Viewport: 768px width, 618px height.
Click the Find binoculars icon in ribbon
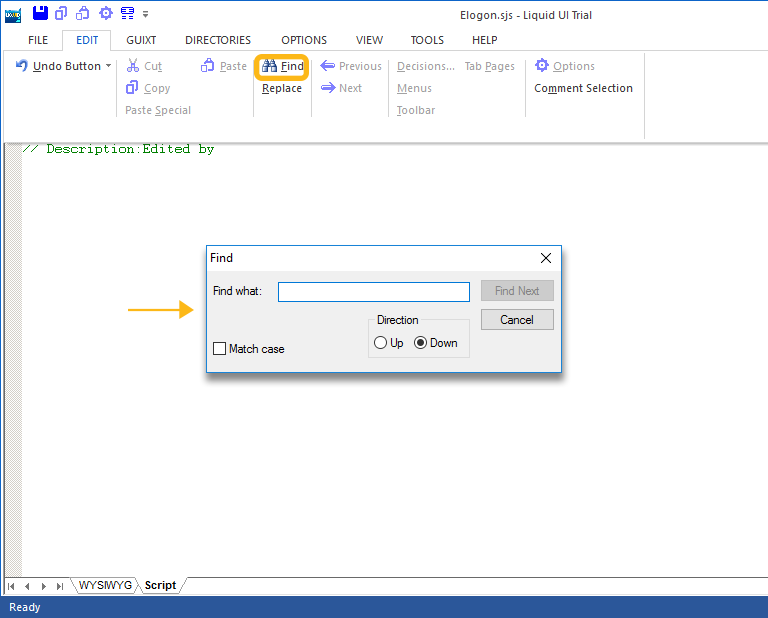[269, 66]
